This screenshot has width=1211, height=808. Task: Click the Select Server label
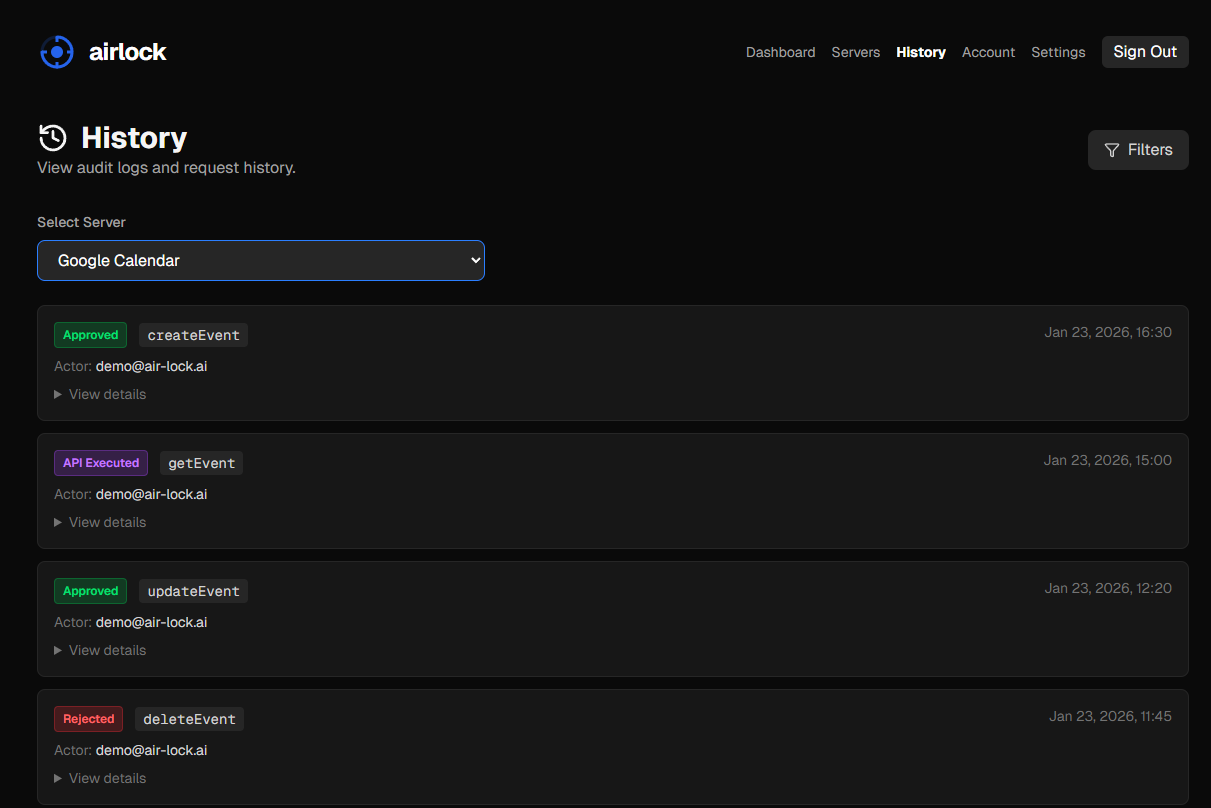[x=82, y=222]
